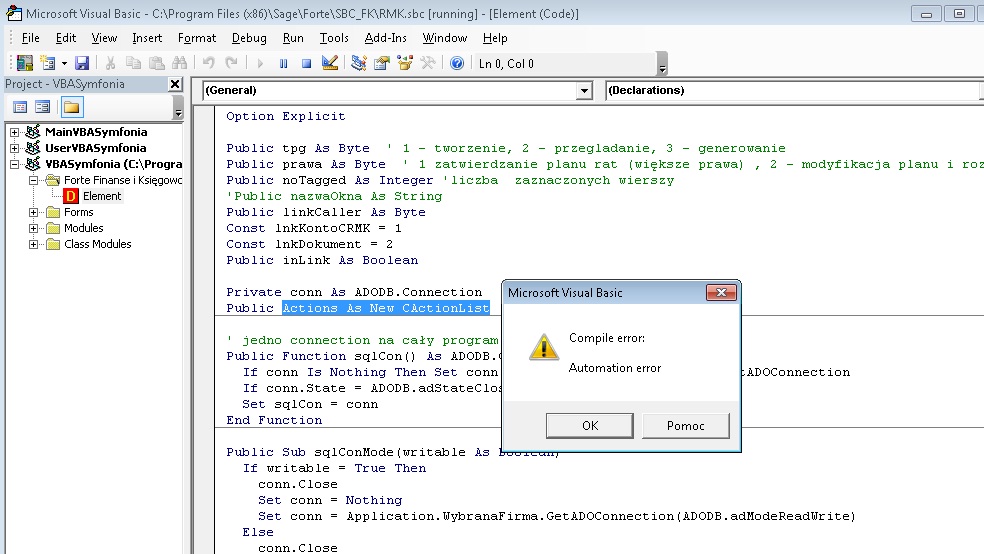The height and width of the screenshot is (554, 984).
Task: Select the MainVBASymfonia project
Action: [96, 132]
